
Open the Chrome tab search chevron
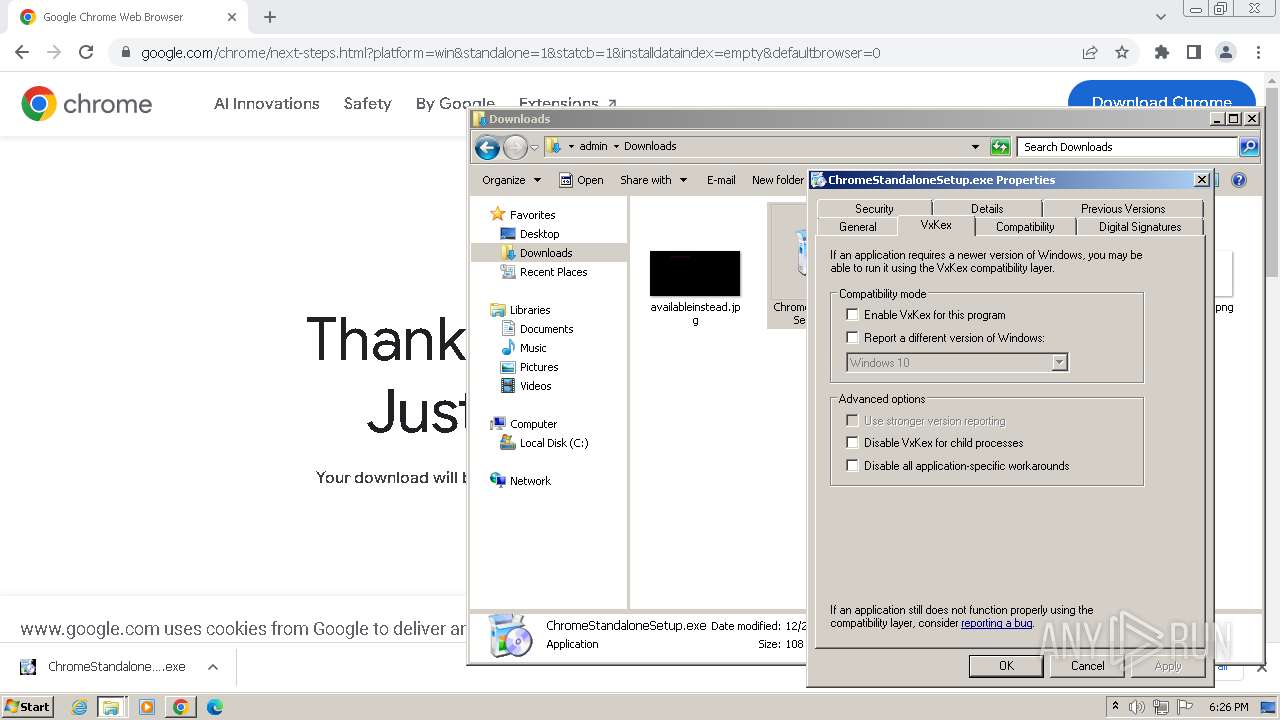point(1160,17)
